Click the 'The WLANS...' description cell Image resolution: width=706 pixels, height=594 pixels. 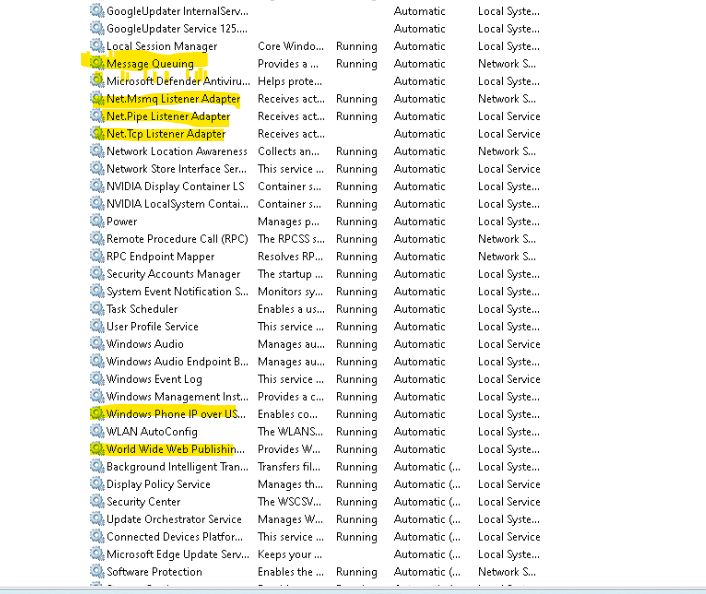(290, 432)
